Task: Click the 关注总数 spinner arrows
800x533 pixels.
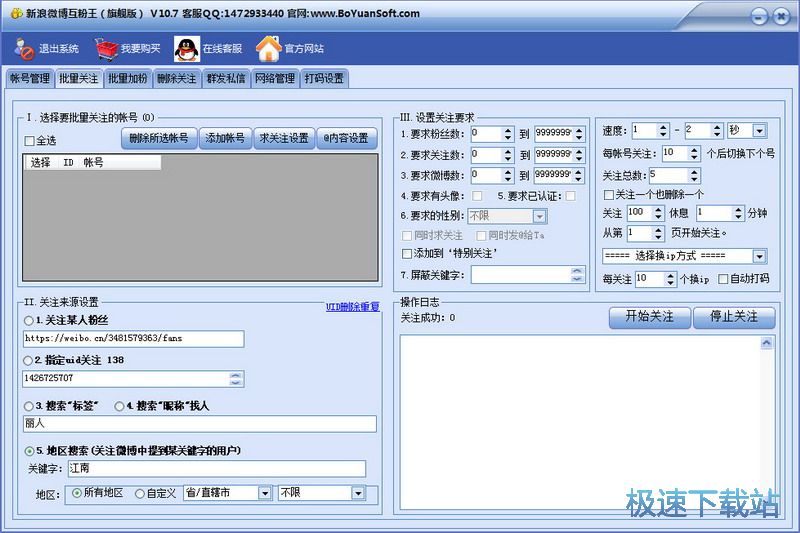Action: pos(694,176)
